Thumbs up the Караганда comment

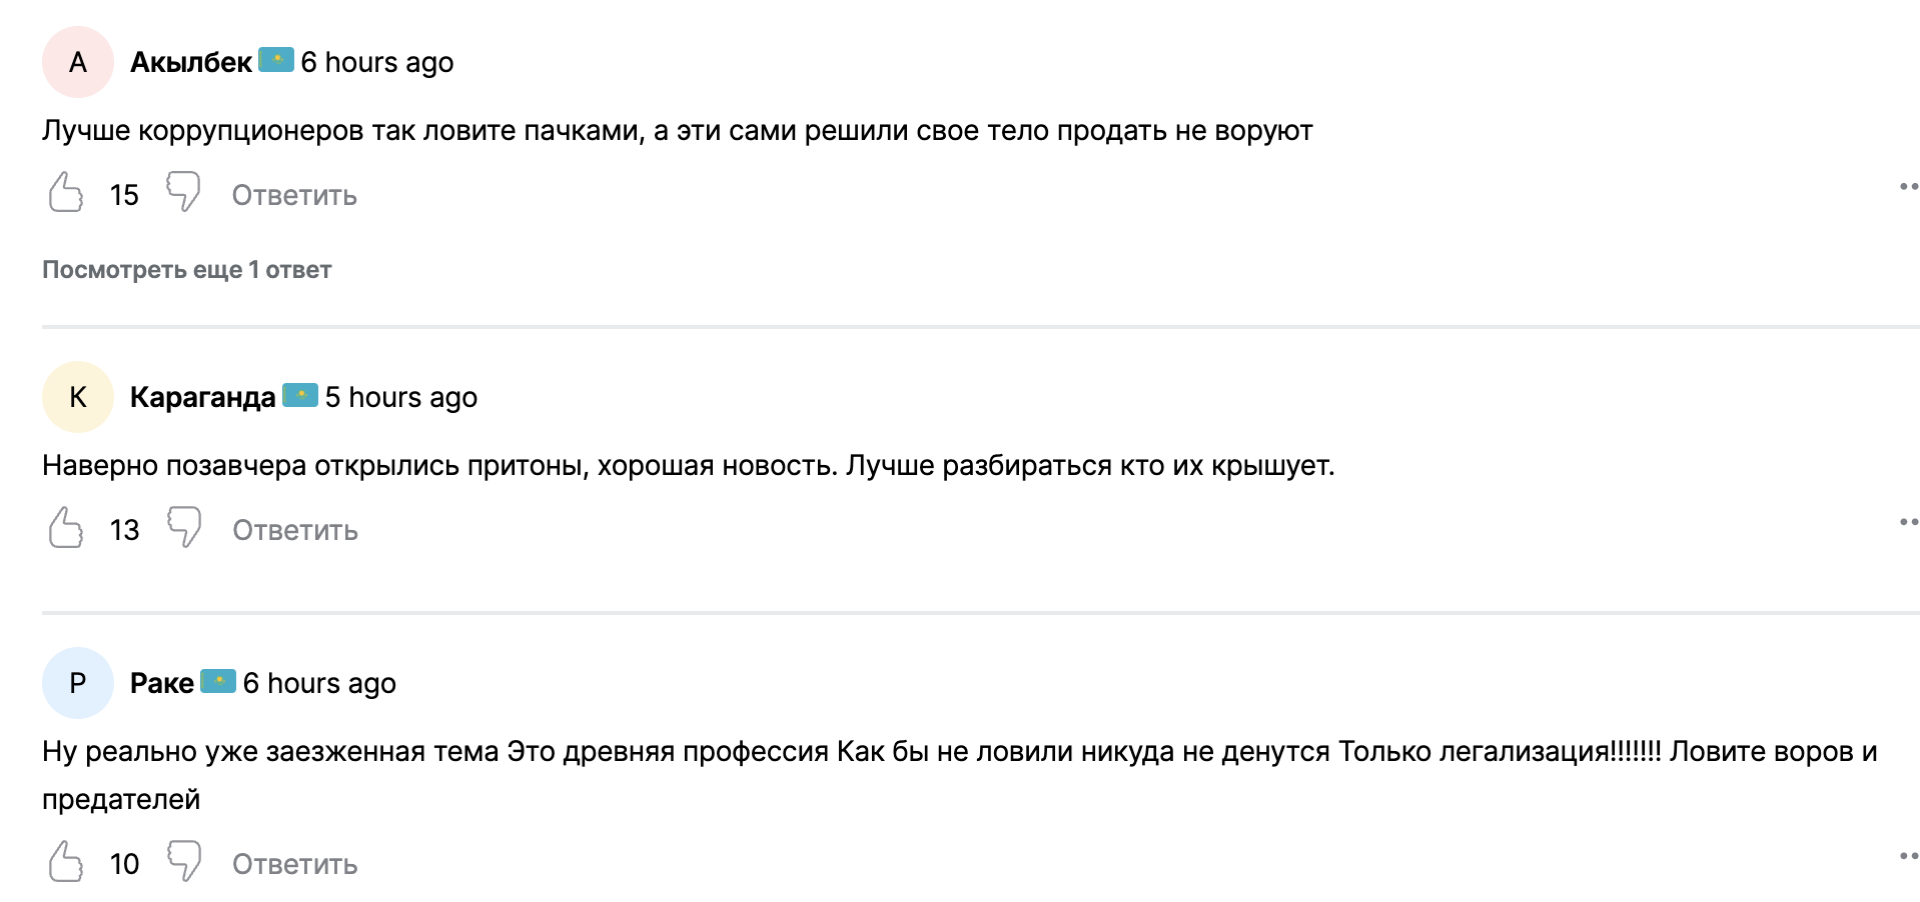(x=66, y=527)
